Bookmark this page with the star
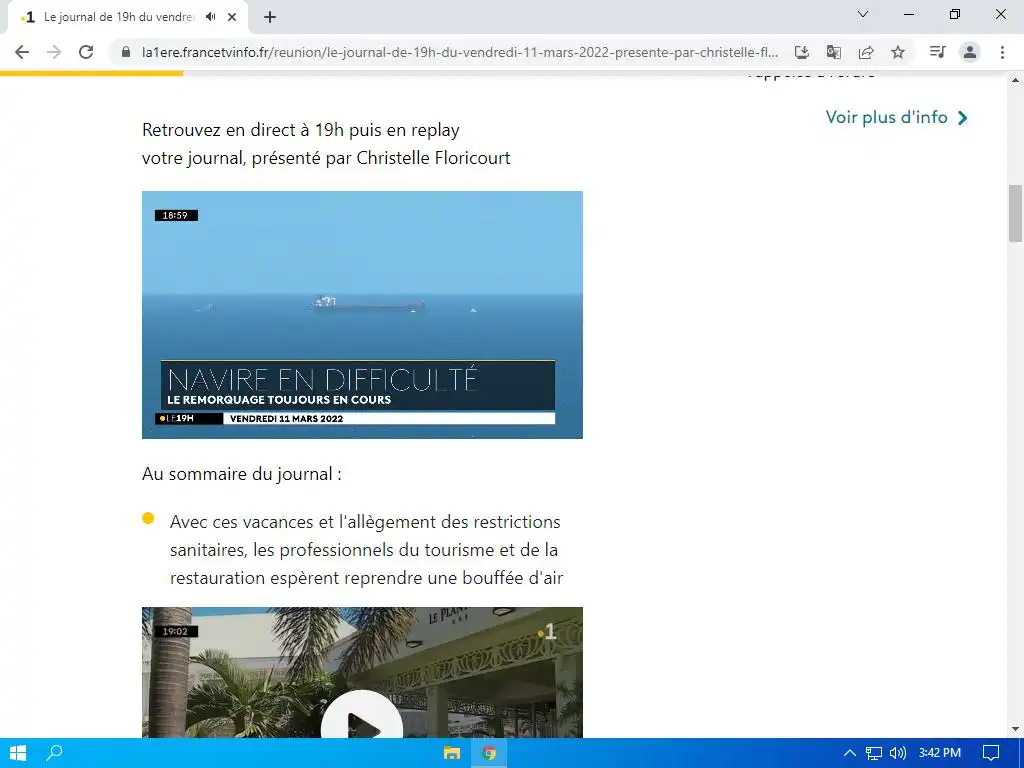This screenshot has height=768, width=1024. click(x=898, y=52)
